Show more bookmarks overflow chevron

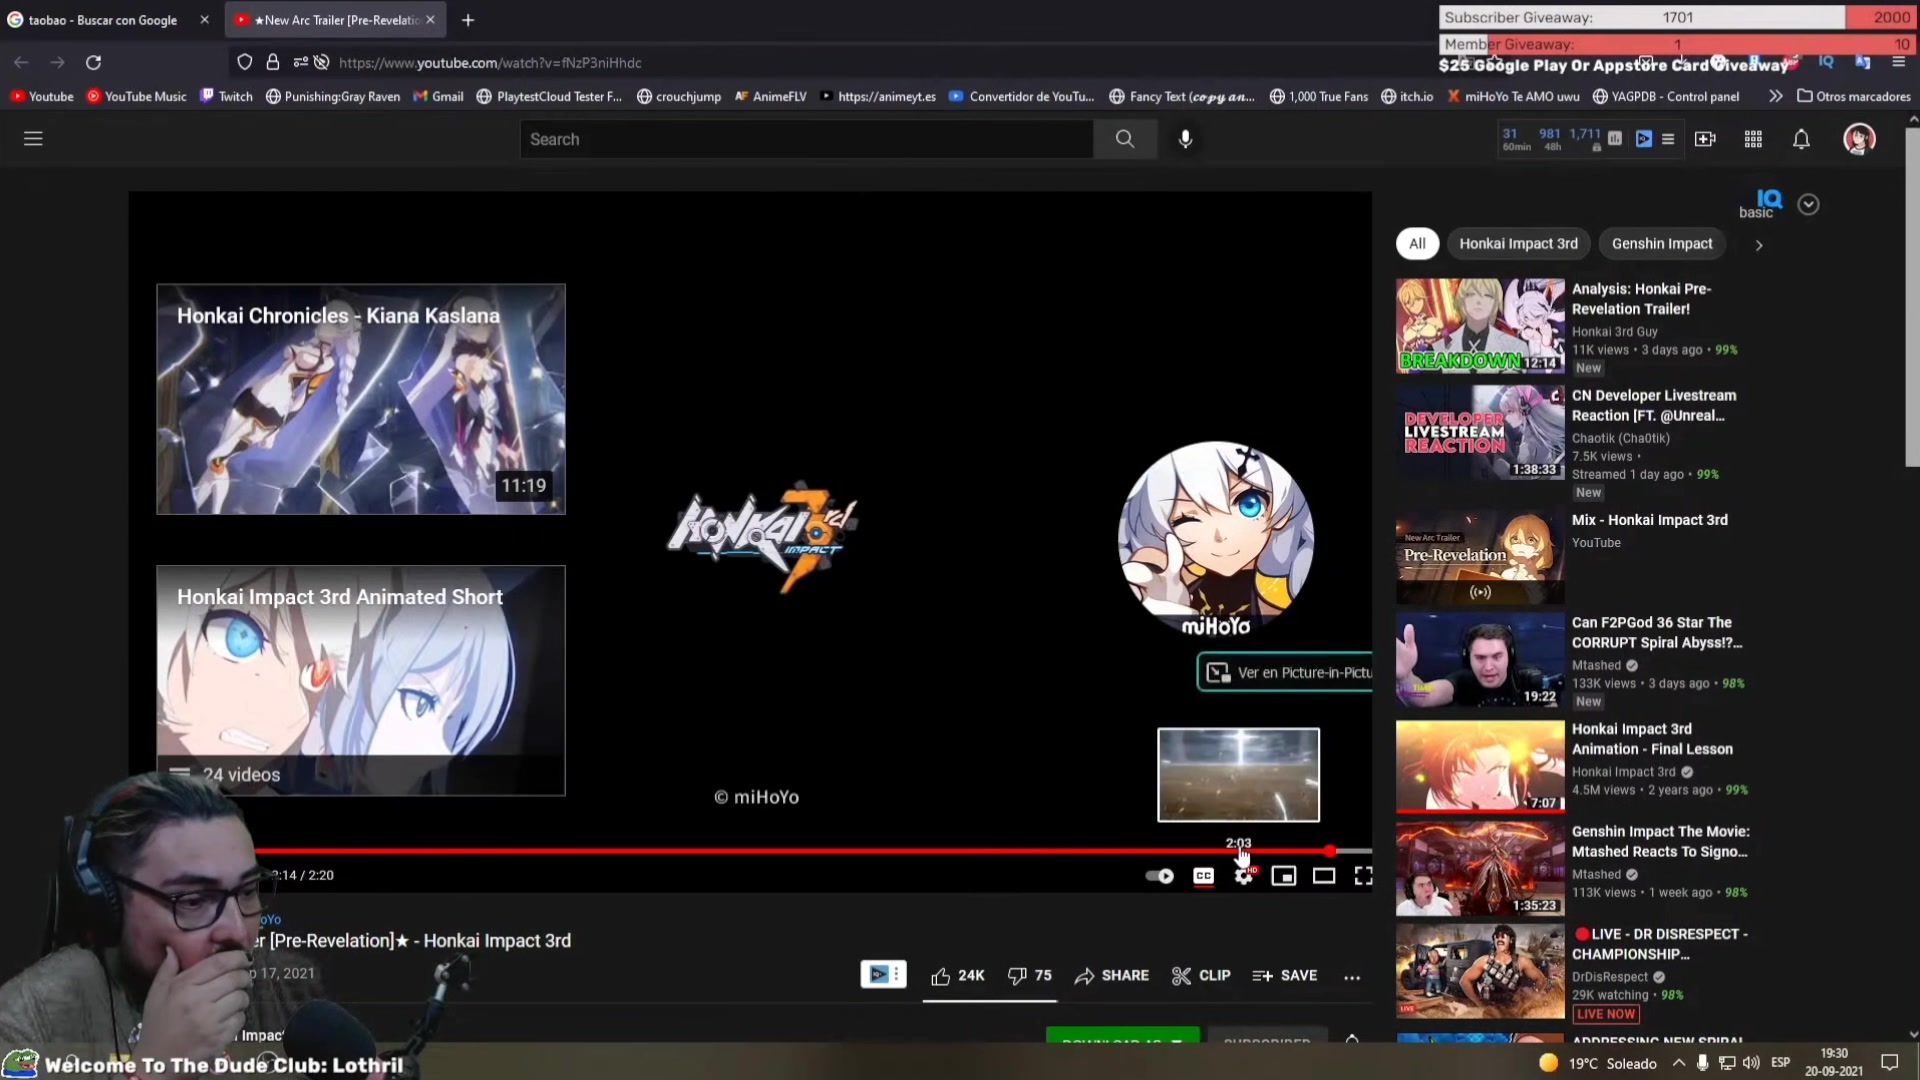pos(1775,96)
